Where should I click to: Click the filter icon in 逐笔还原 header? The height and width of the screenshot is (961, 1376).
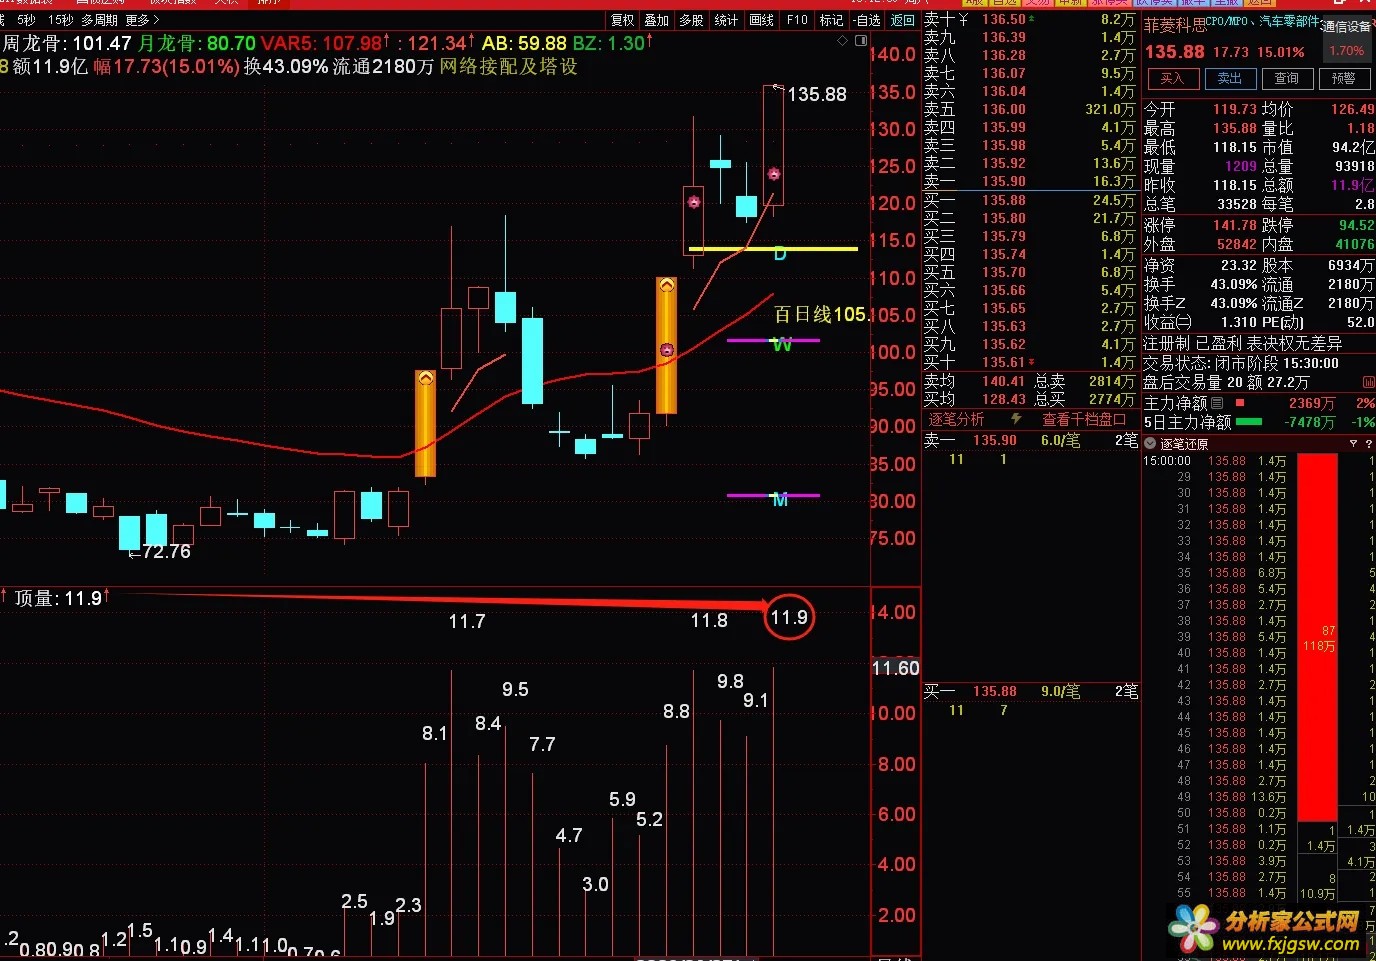1353,443
